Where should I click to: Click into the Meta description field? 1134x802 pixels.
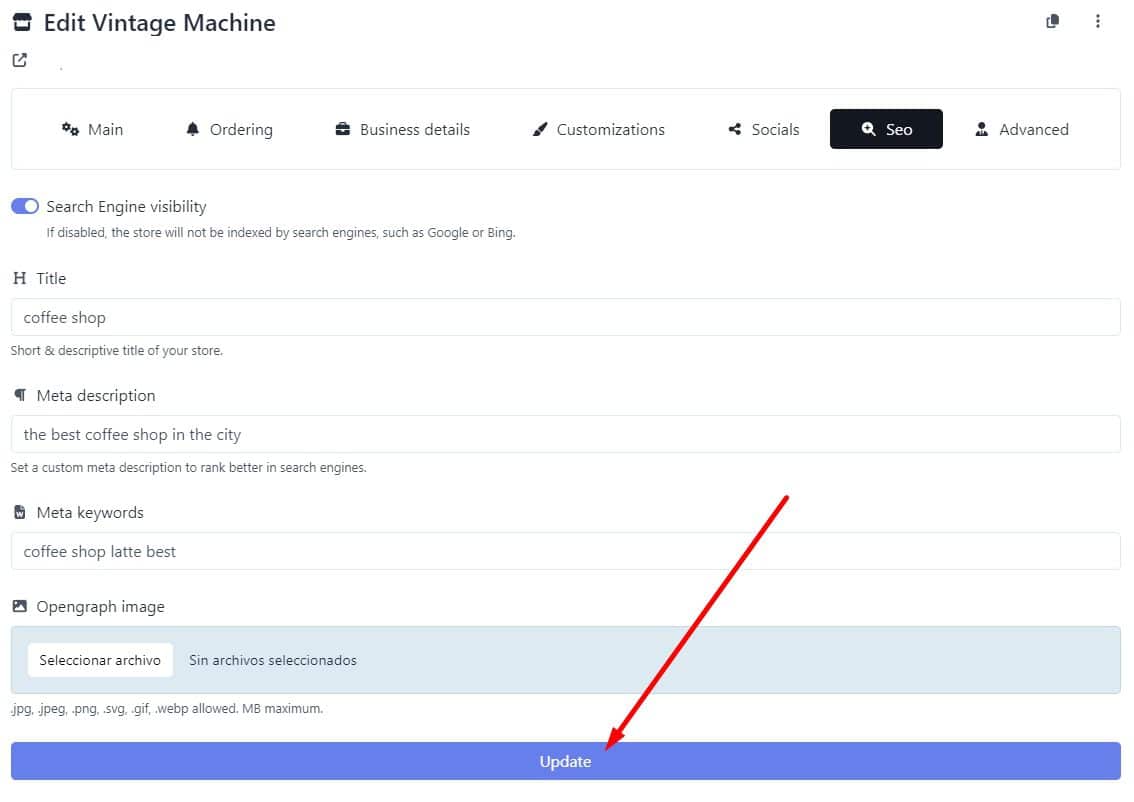[x=565, y=434]
